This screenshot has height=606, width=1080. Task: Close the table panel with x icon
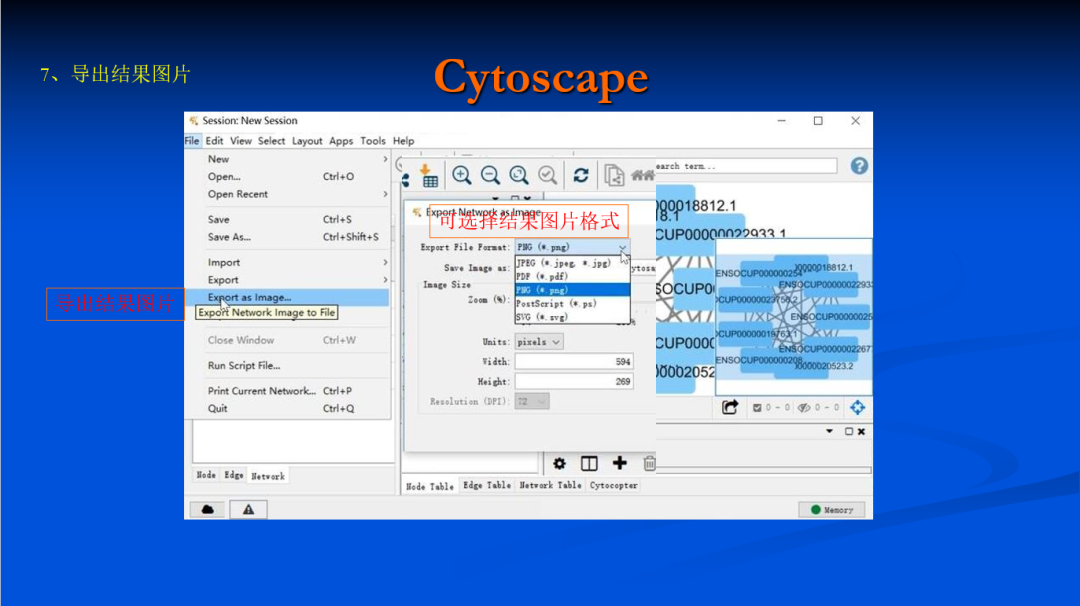(x=861, y=431)
